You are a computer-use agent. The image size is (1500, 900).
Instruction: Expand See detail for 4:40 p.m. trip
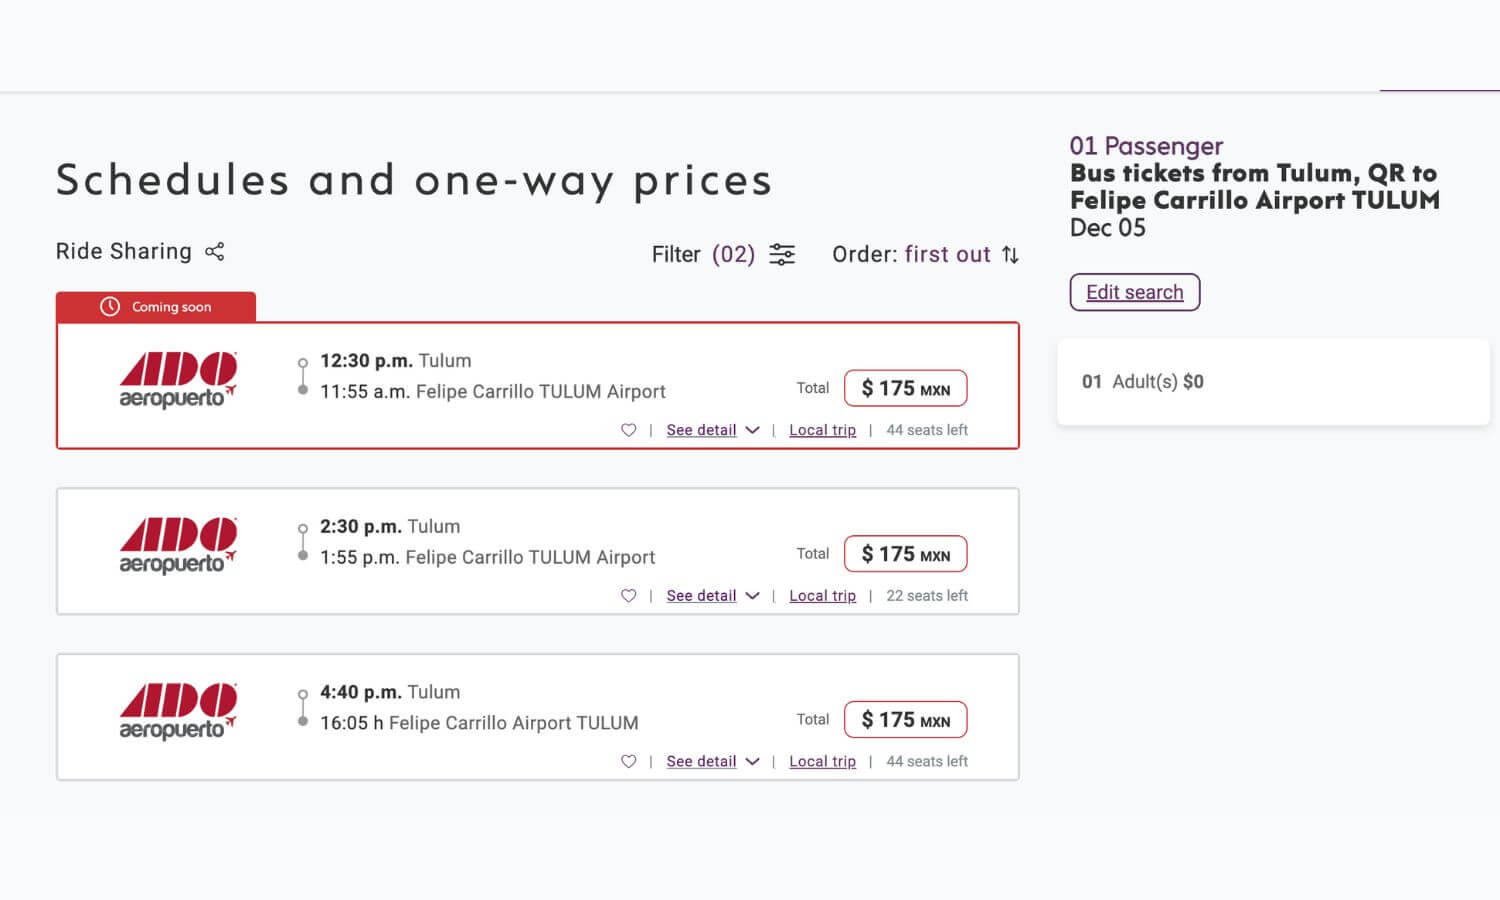(x=712, y=762)
